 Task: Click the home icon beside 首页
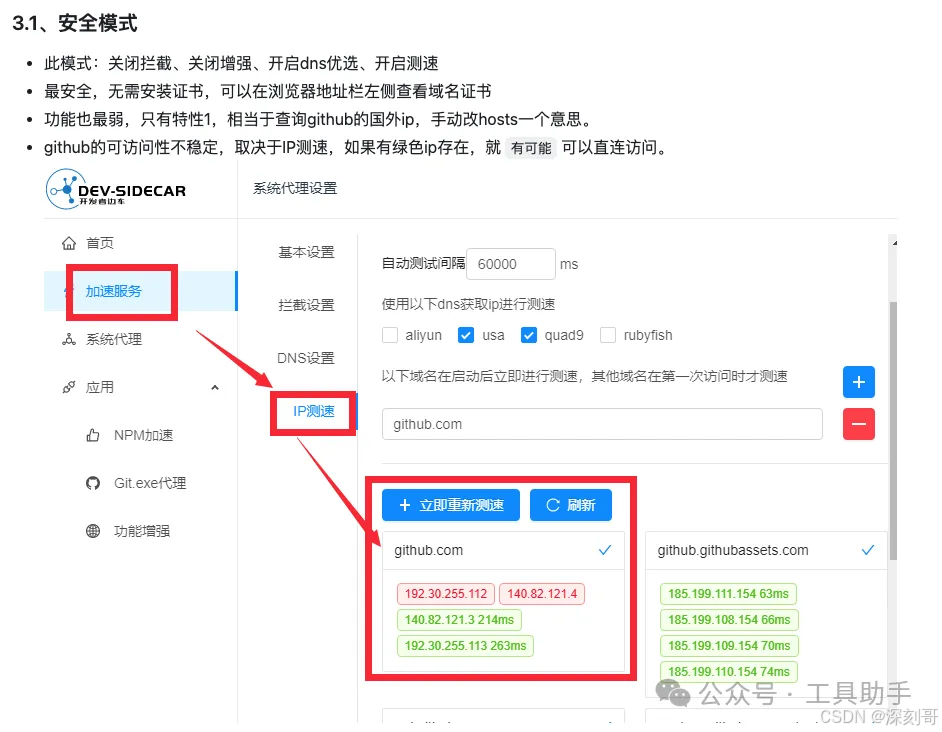point(69,243)
